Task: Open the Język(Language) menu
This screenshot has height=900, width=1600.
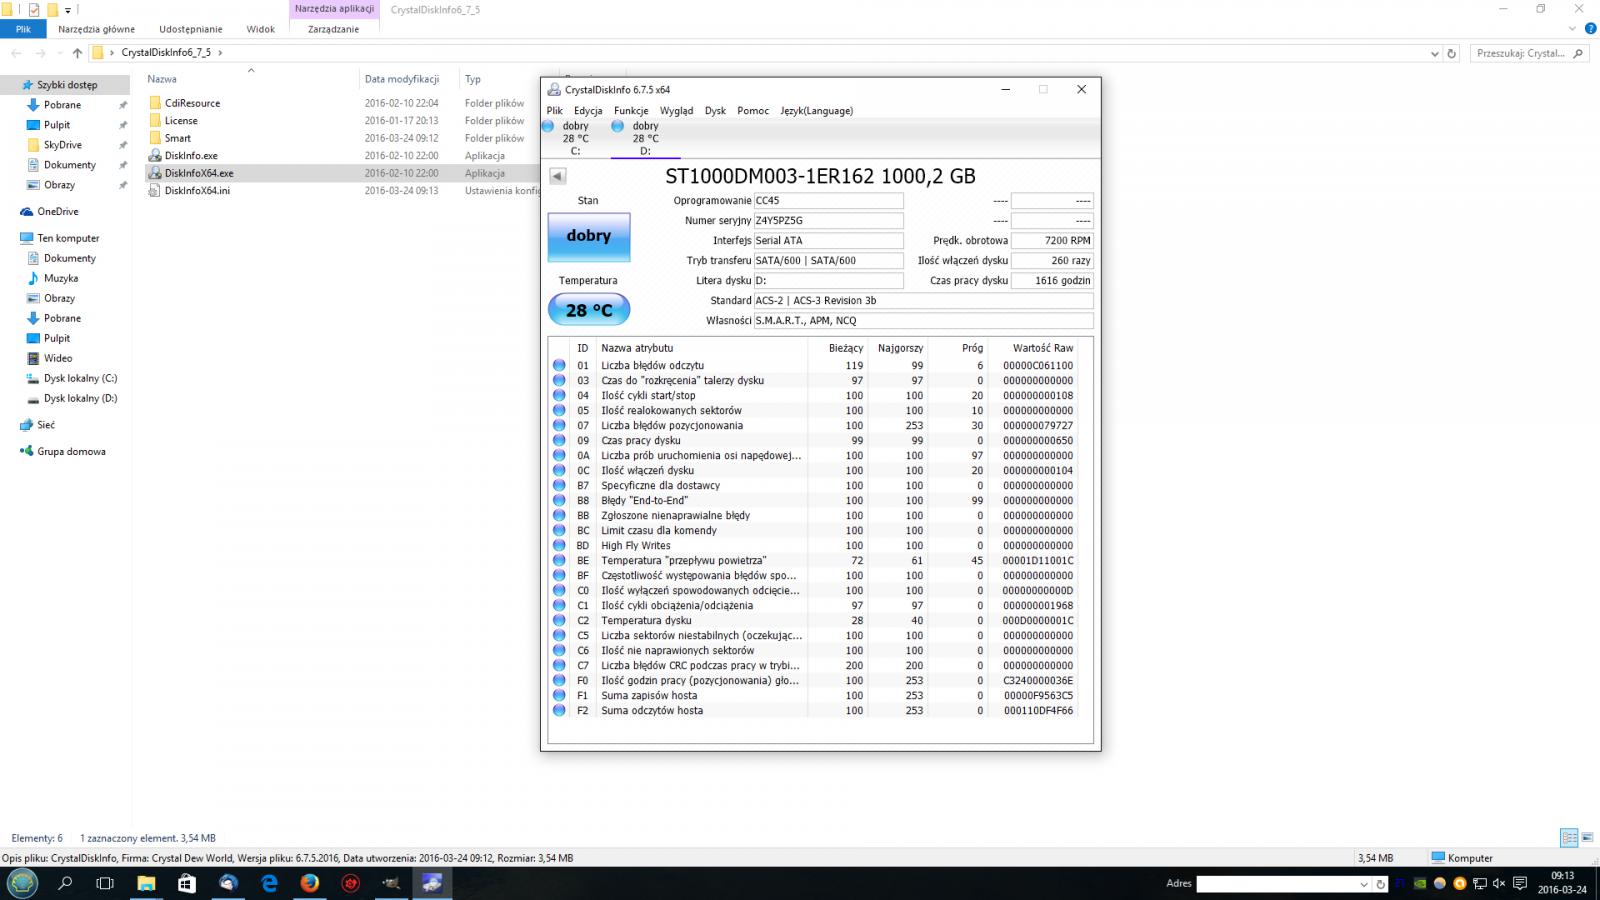Action: tap(817, 111)
